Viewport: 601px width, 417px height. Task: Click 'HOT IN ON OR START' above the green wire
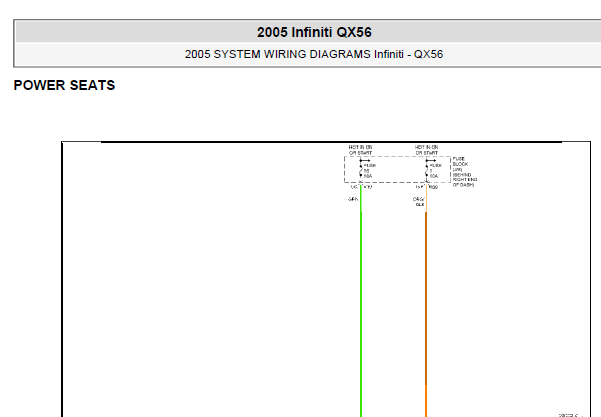click(360, 150)
